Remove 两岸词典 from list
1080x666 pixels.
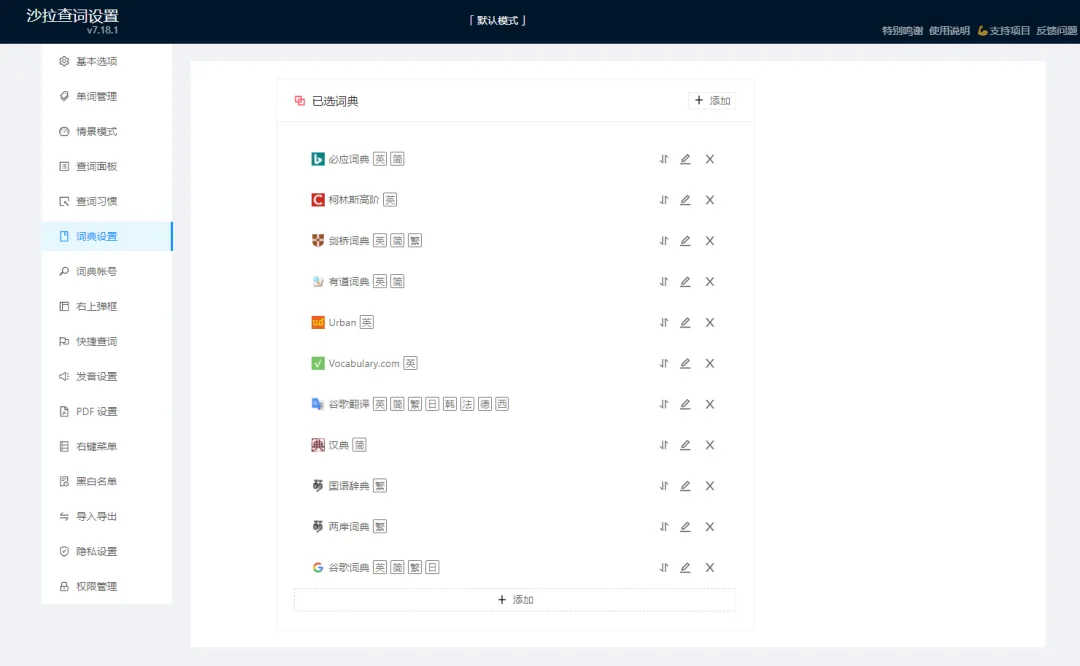[709, 527]
